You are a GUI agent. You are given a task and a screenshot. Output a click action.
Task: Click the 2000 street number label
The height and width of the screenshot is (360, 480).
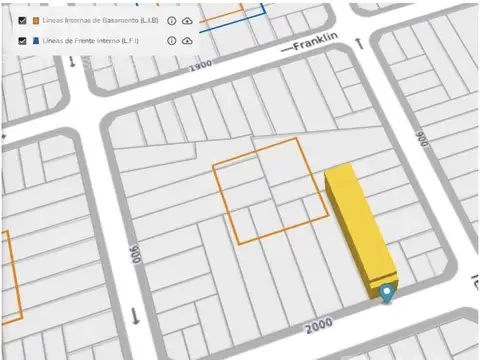click(319, 326)
